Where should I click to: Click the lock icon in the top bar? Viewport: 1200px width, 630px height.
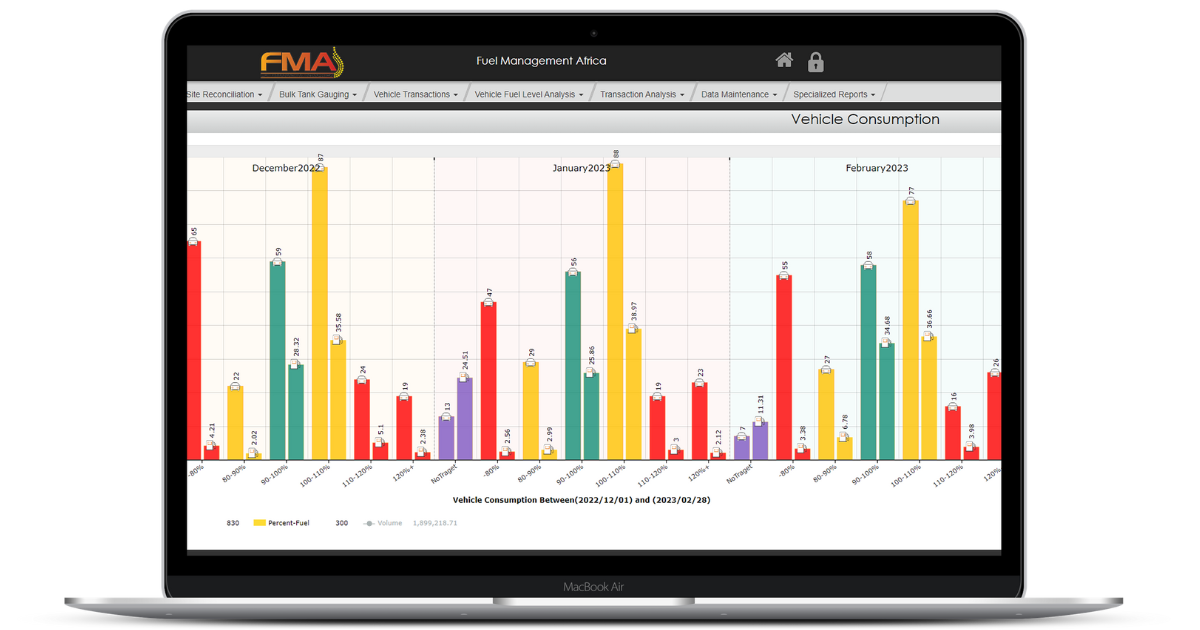816,62
